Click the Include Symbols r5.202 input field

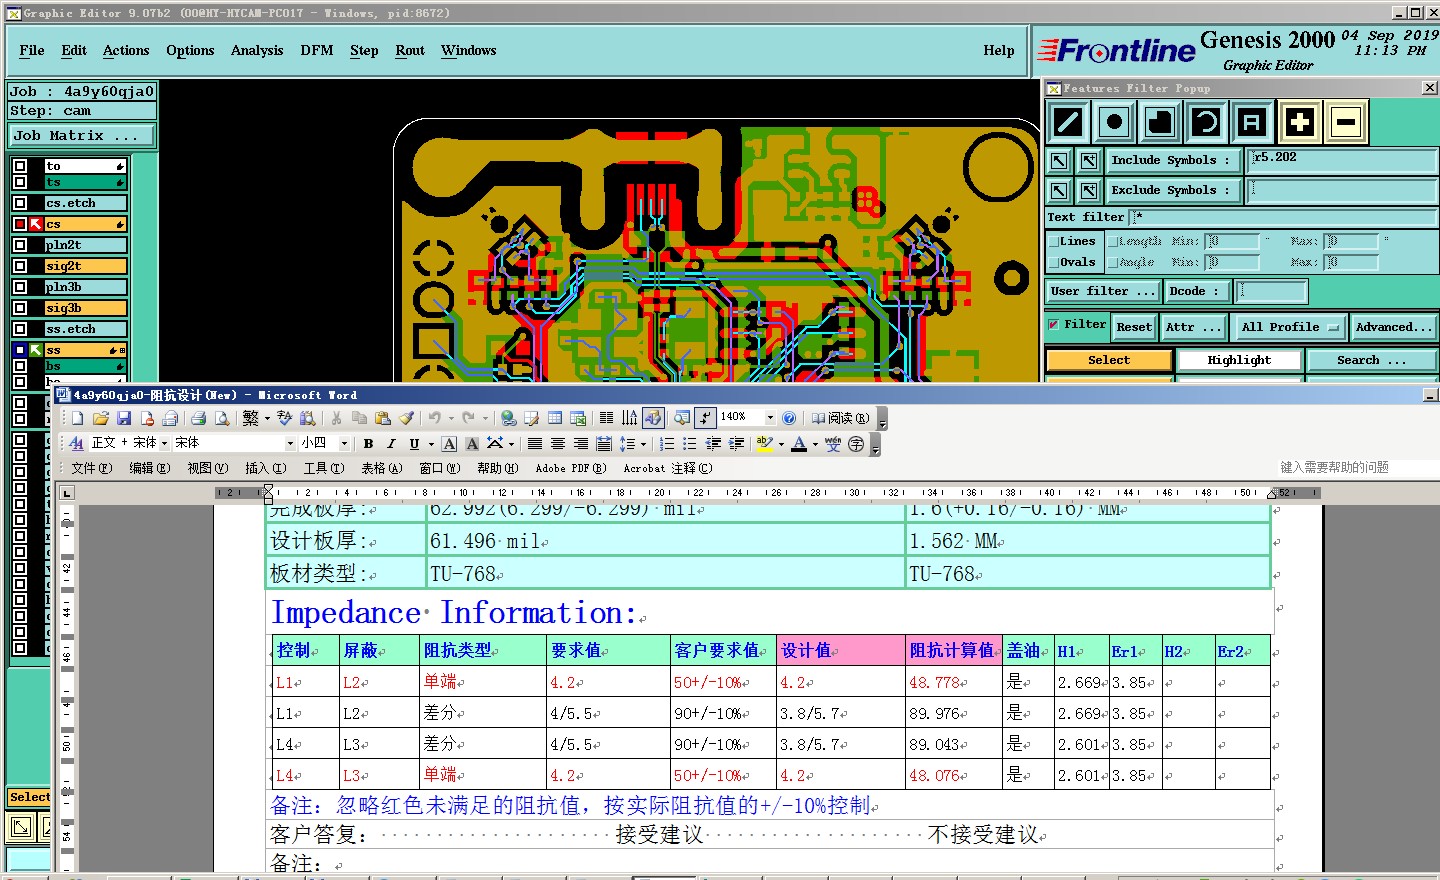click(x=1343, y=160)
